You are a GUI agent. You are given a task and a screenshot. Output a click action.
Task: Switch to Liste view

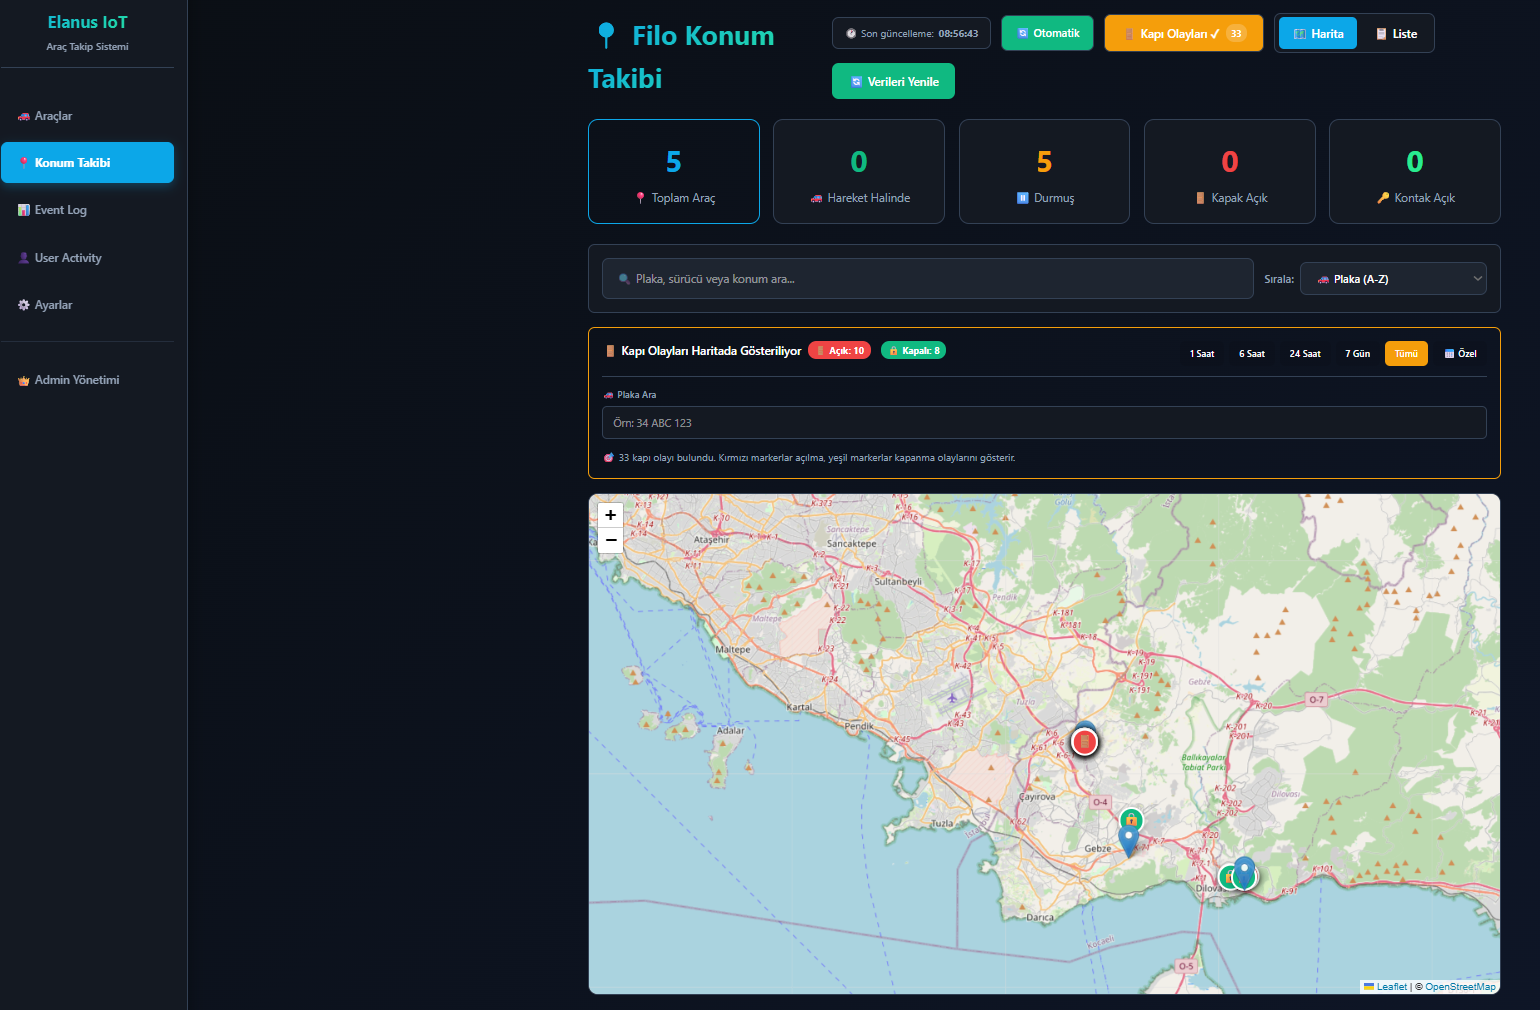pos(1397,32)
